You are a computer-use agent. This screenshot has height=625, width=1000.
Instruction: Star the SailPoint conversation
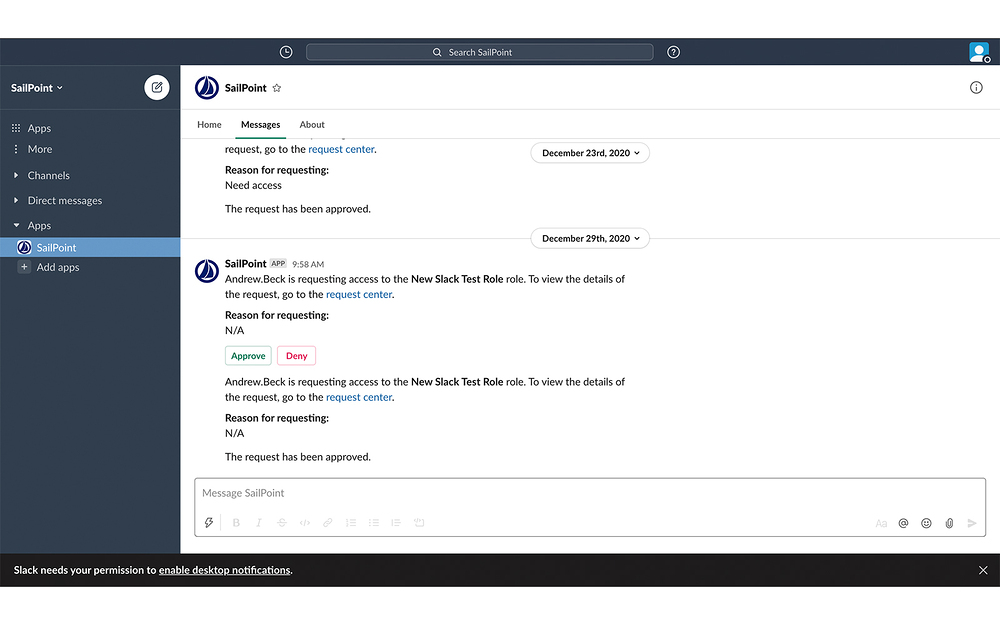point(277,88)
